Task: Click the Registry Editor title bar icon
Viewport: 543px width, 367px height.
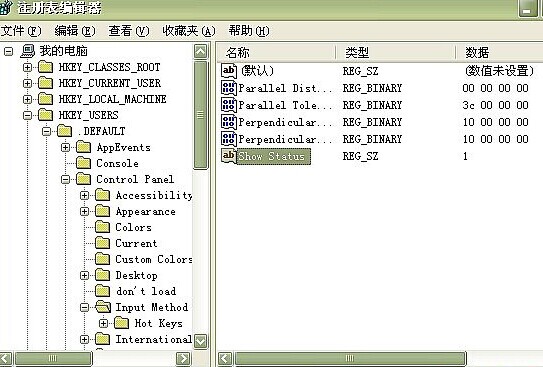Action: pos(6,7)
